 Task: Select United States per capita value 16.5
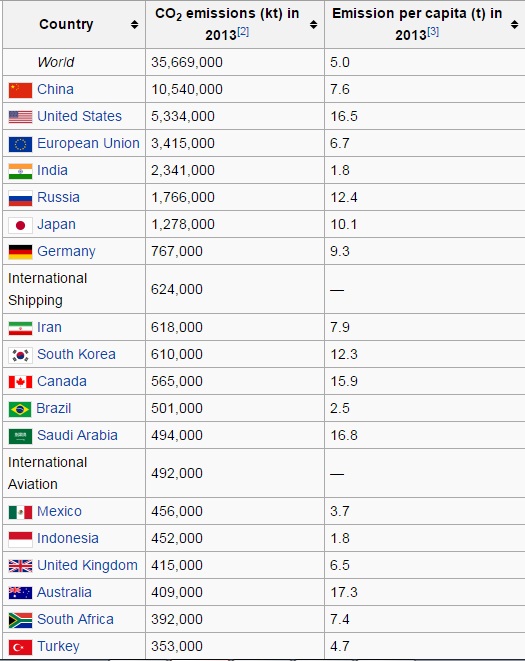click(x=344, y=116)
